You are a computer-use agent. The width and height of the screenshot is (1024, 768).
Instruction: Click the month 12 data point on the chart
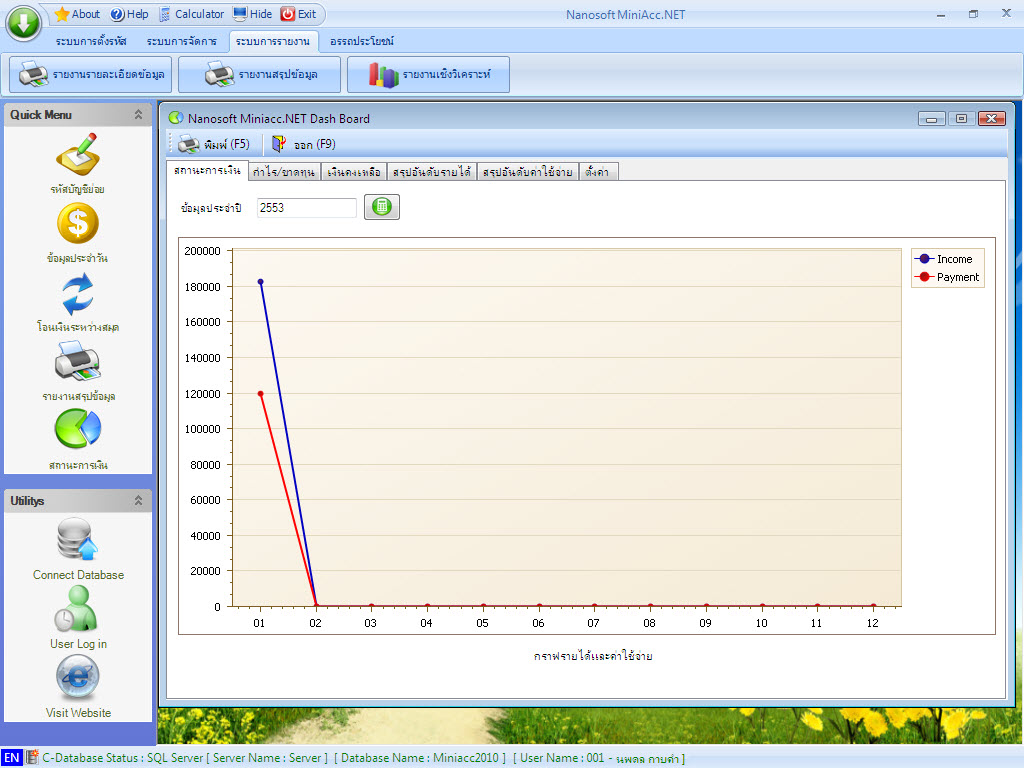(x=873, y=606)
